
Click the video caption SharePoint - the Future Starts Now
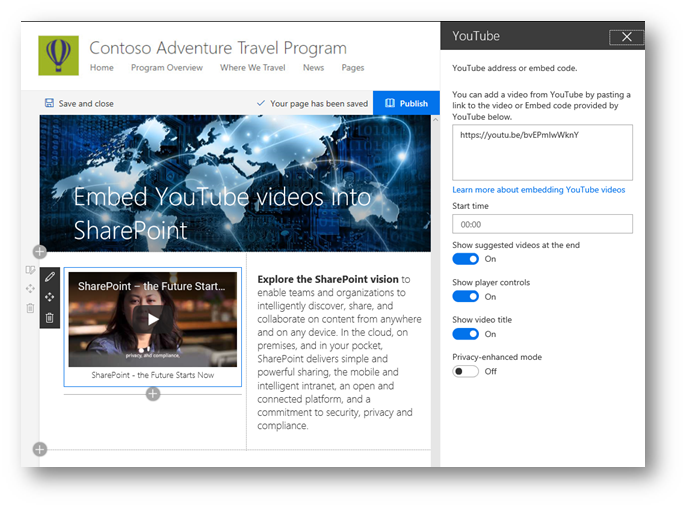152,375
